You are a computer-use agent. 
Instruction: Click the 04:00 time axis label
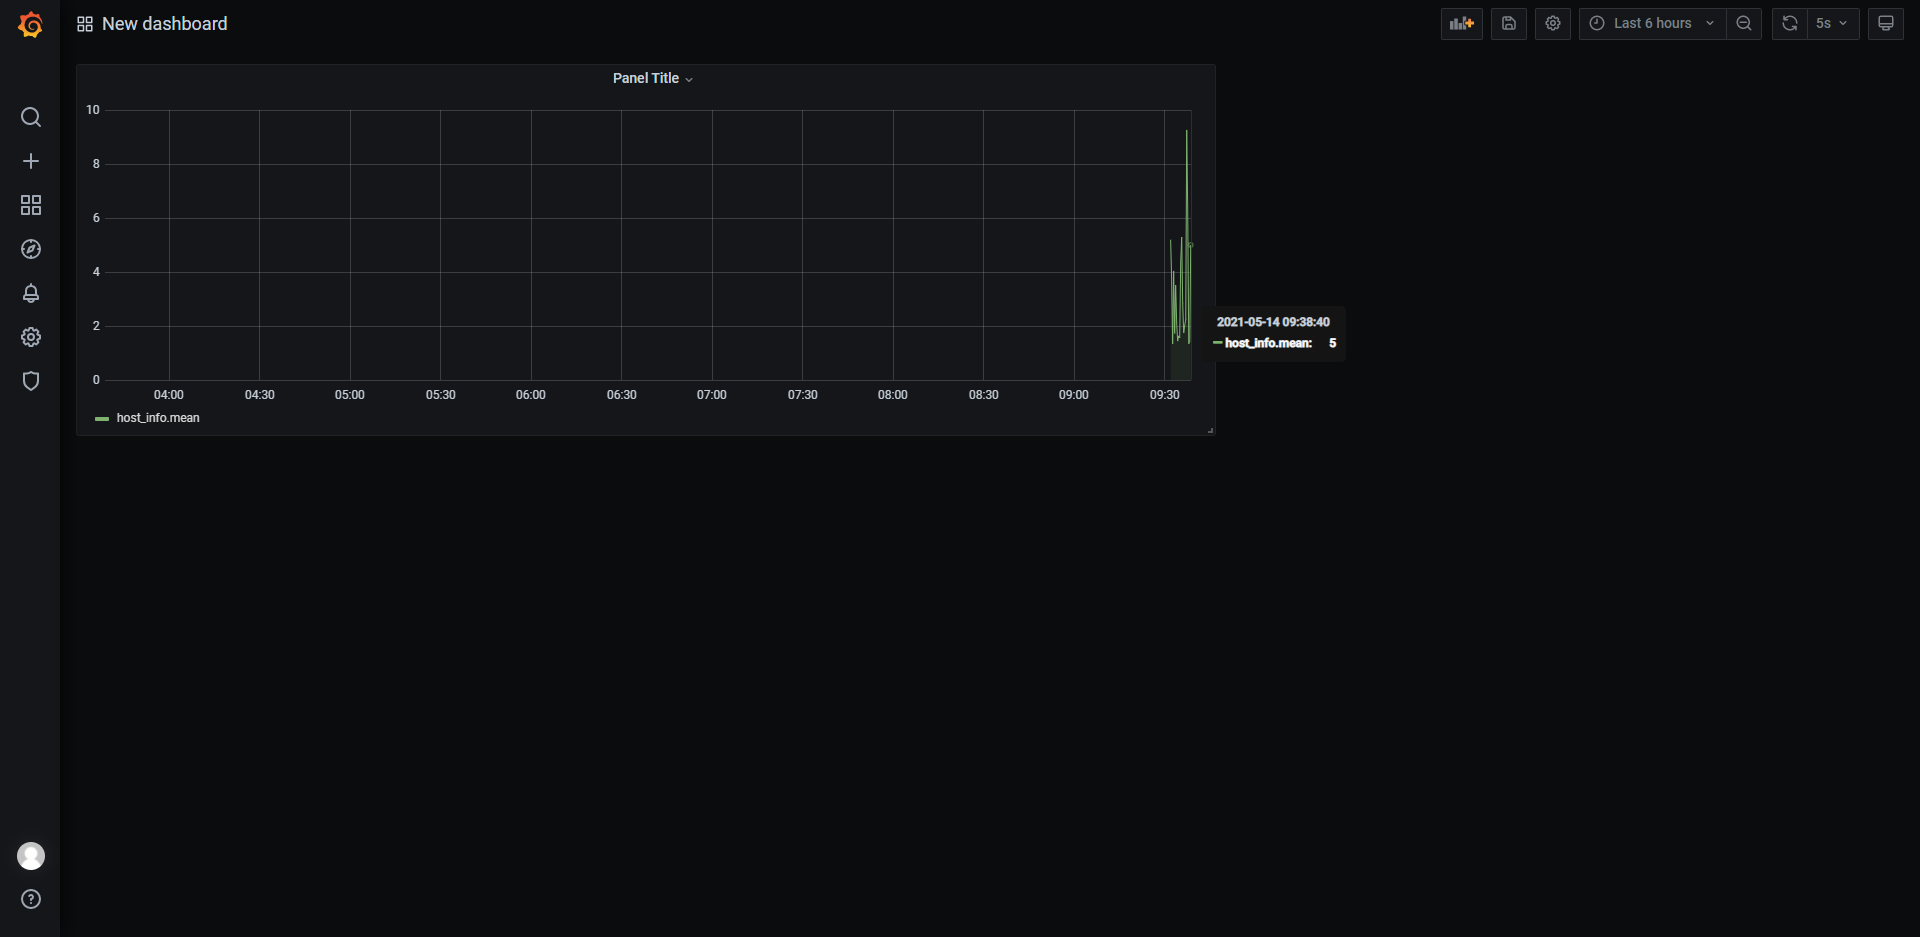(x=169, y=395)
